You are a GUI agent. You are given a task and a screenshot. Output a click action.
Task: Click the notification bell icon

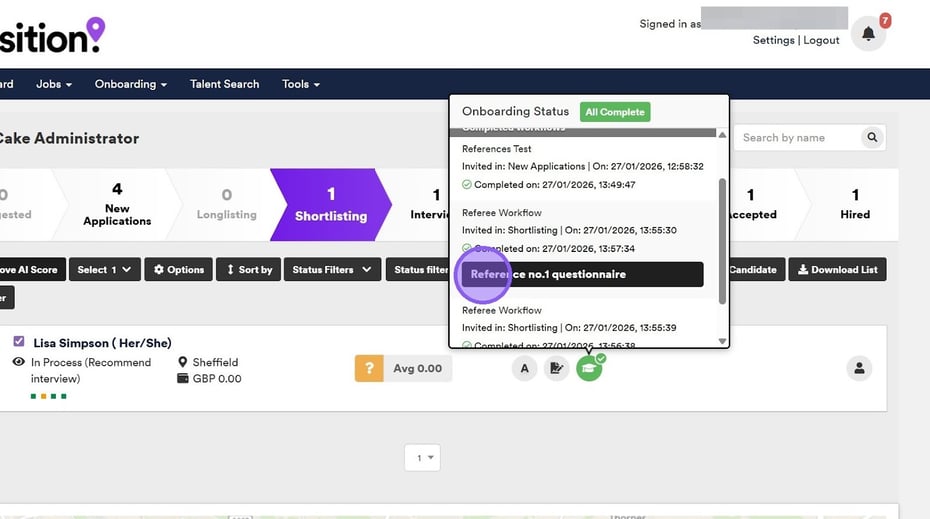point(868,34)
